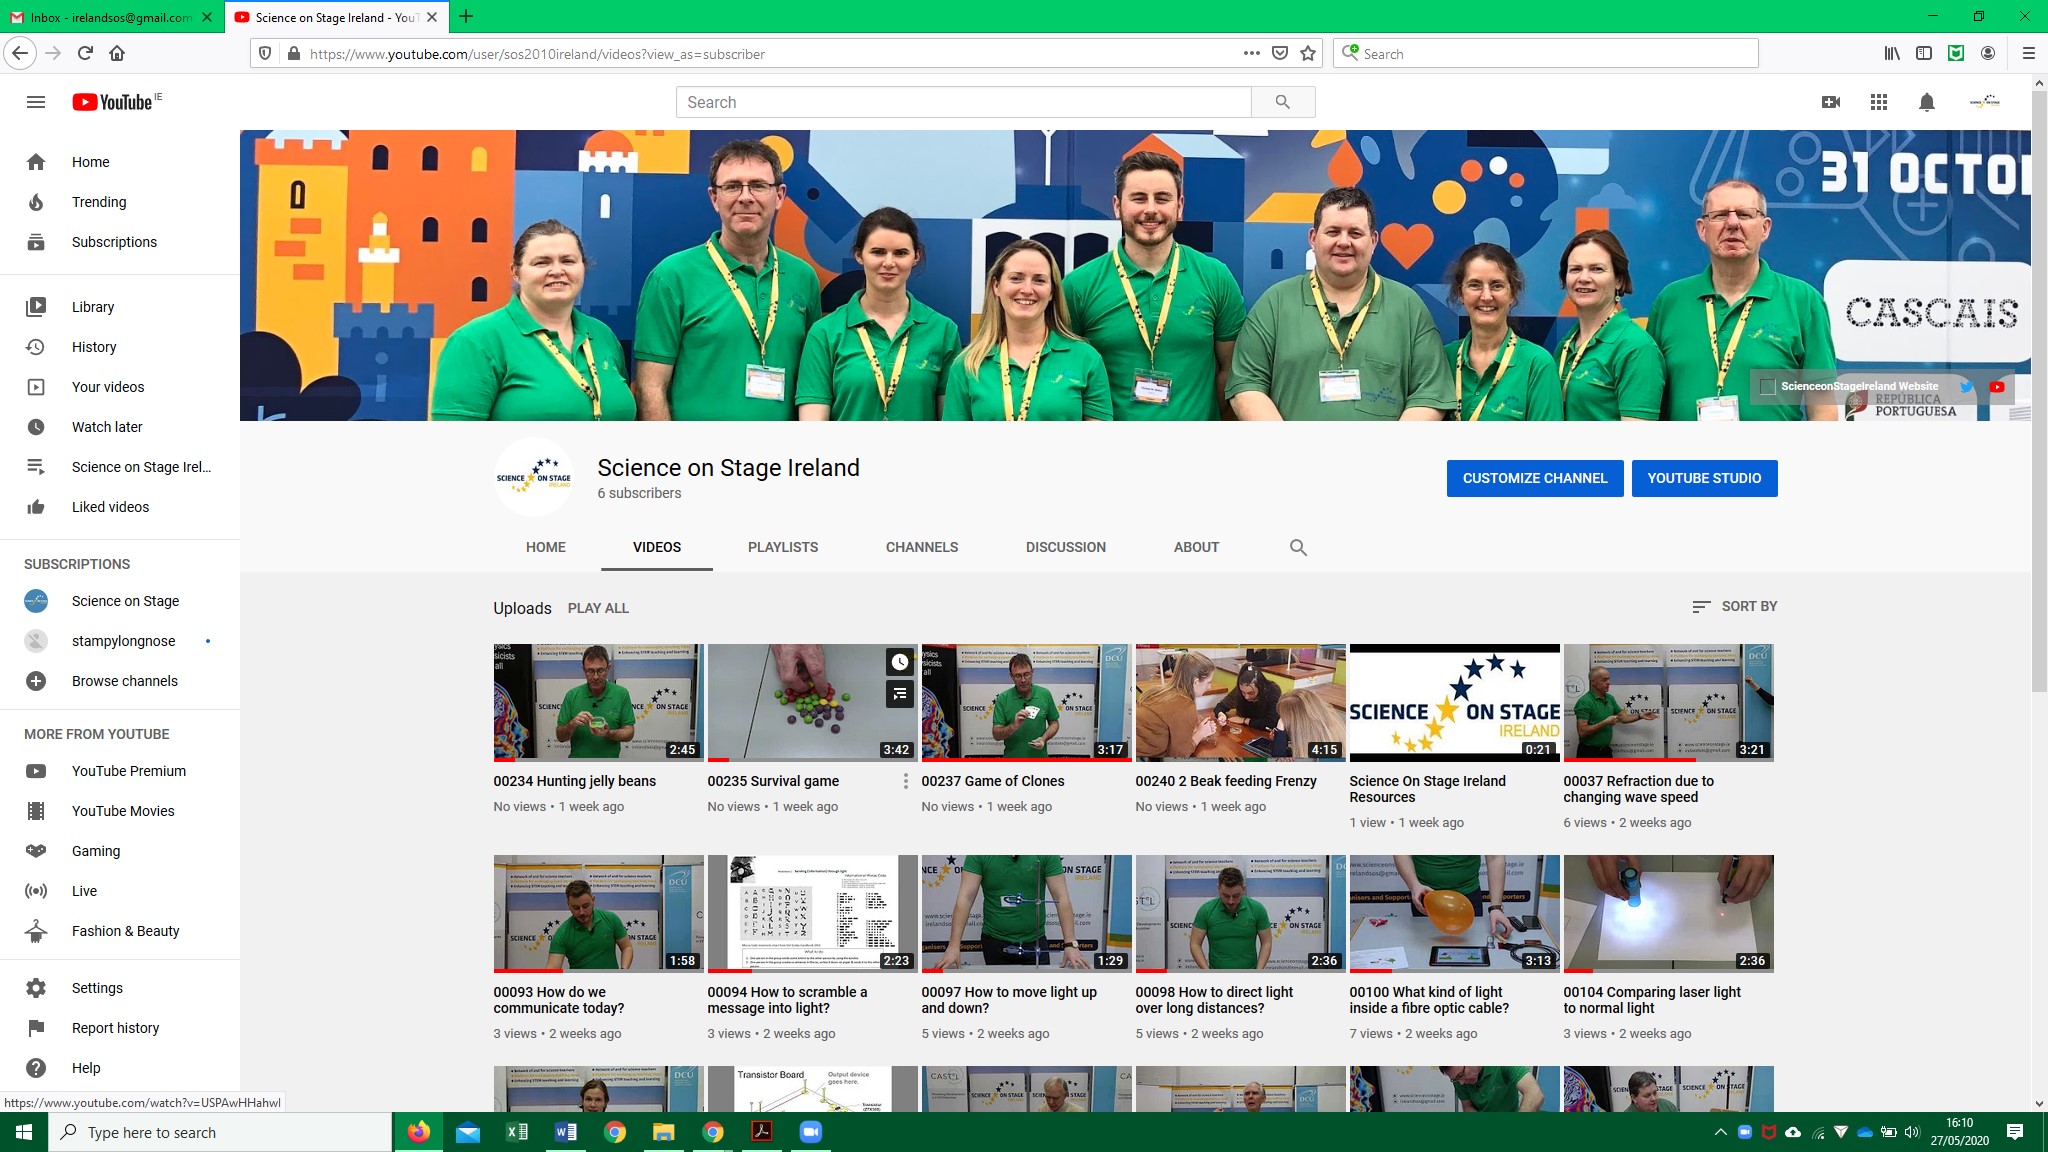Open History in sidebar
Image resolution: width=2048 pixels, height=1152 pixels.
(x=120, y=347)
